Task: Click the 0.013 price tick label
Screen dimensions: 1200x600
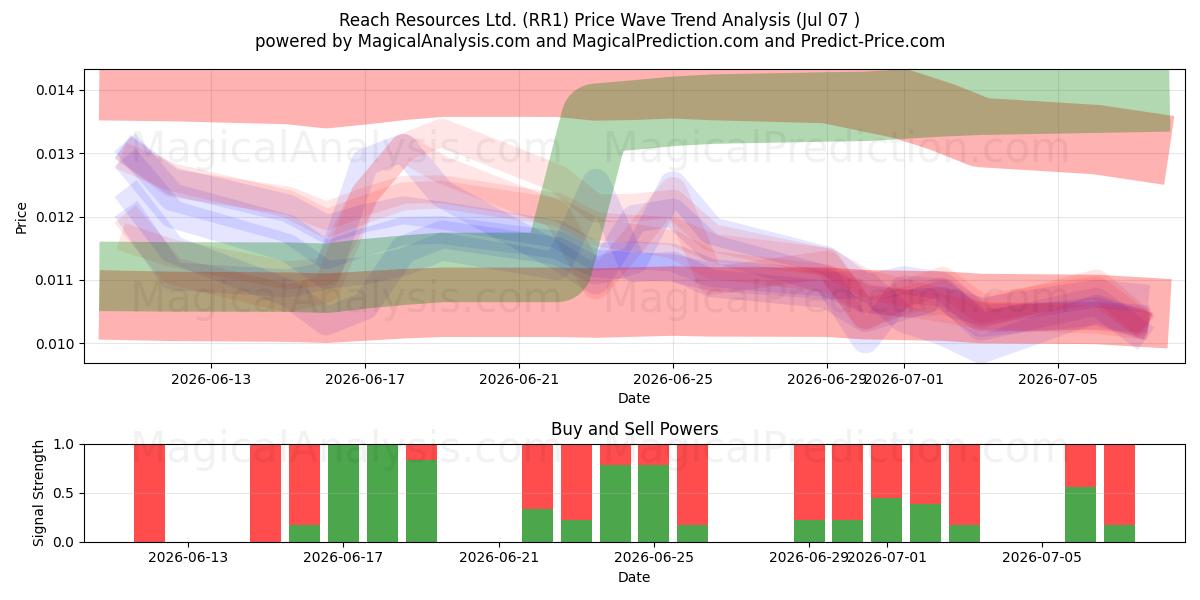Action: click(56, 154)
